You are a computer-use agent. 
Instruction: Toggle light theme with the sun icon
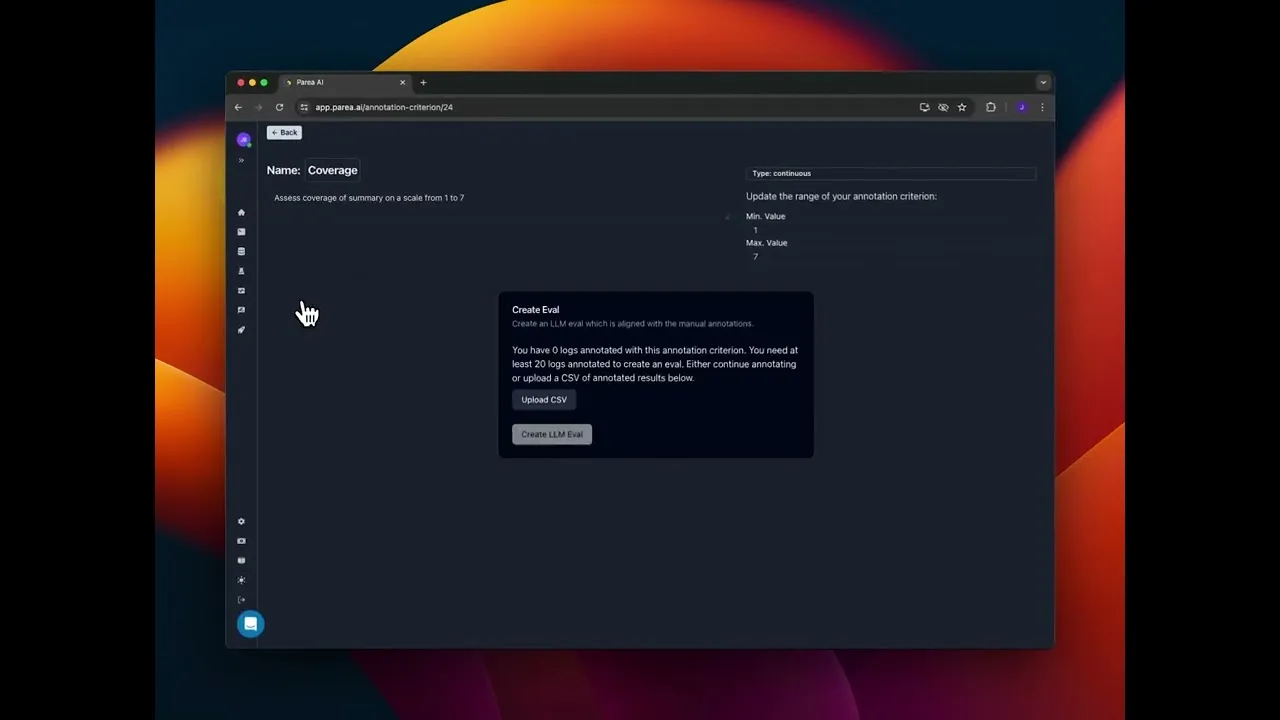click(x=241, y=580)
